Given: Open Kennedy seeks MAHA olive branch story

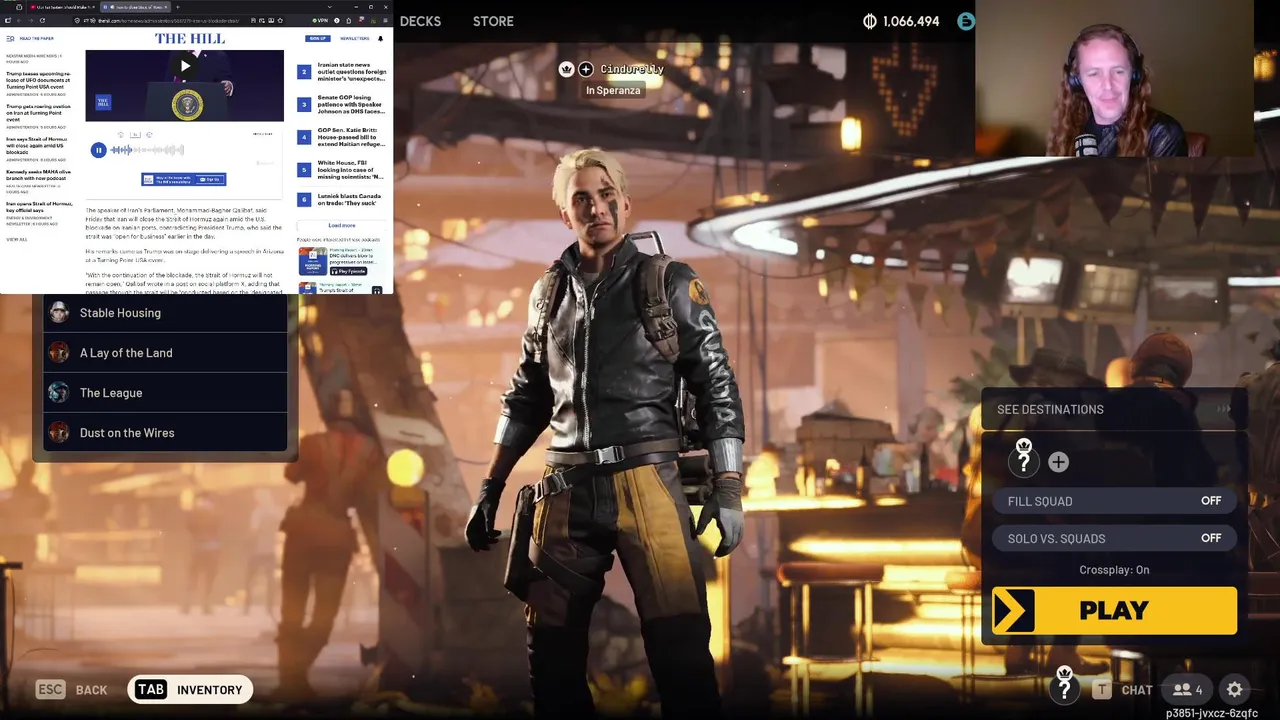Looking at the screenshot, I should coord(38,174).
